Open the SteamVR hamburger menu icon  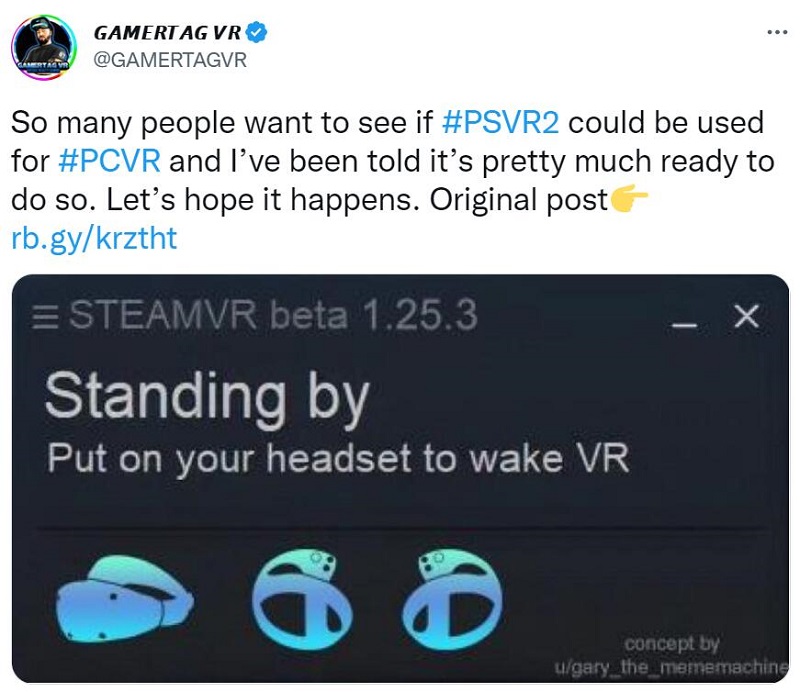45,316
